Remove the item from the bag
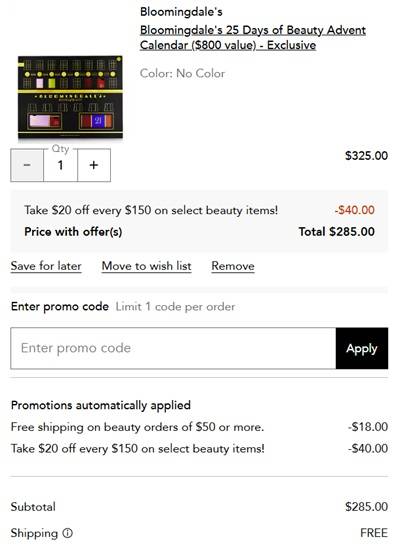Viewport: 400px width, 552px height. click(233, 266)
